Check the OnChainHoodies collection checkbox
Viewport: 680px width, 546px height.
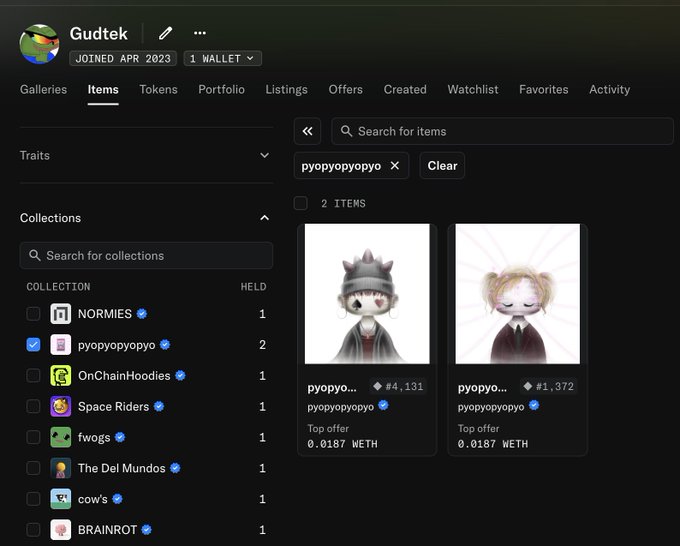click(x=33, y=376)
